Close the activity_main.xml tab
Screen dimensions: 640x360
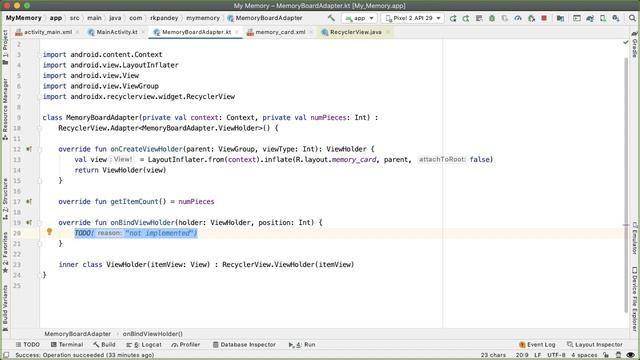tap(77, 32)
